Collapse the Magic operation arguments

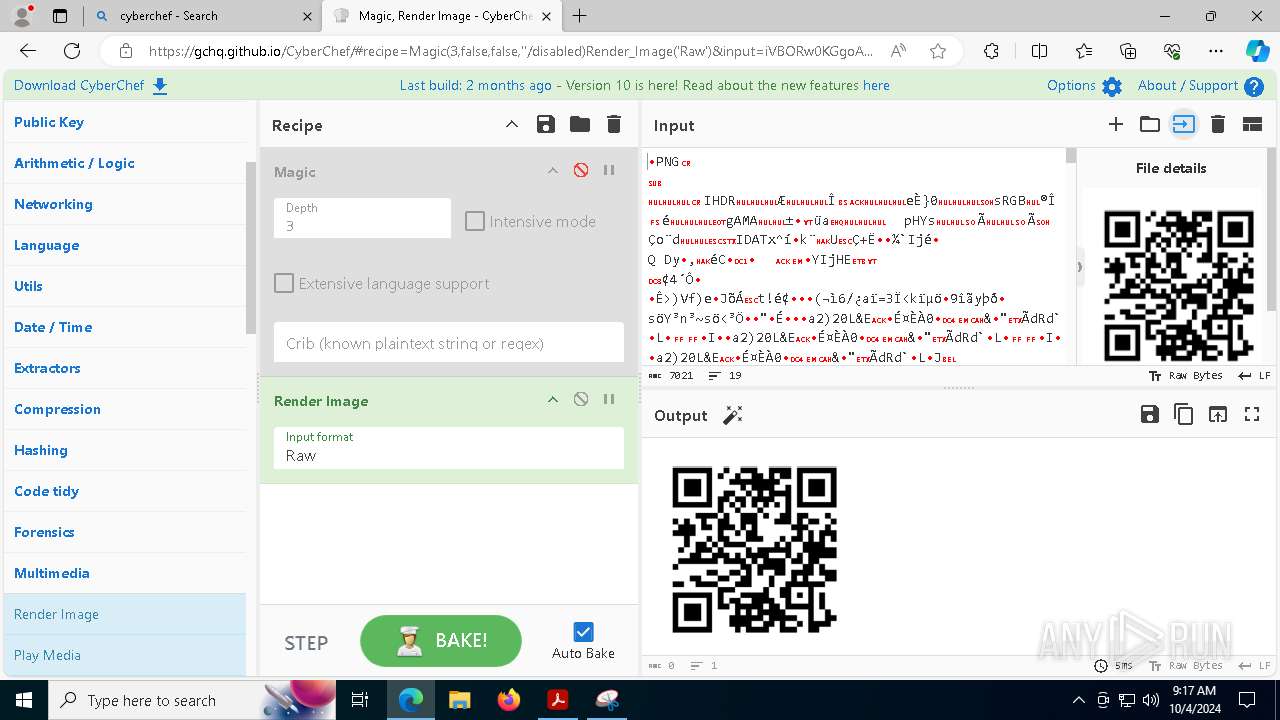coord(552,171)
